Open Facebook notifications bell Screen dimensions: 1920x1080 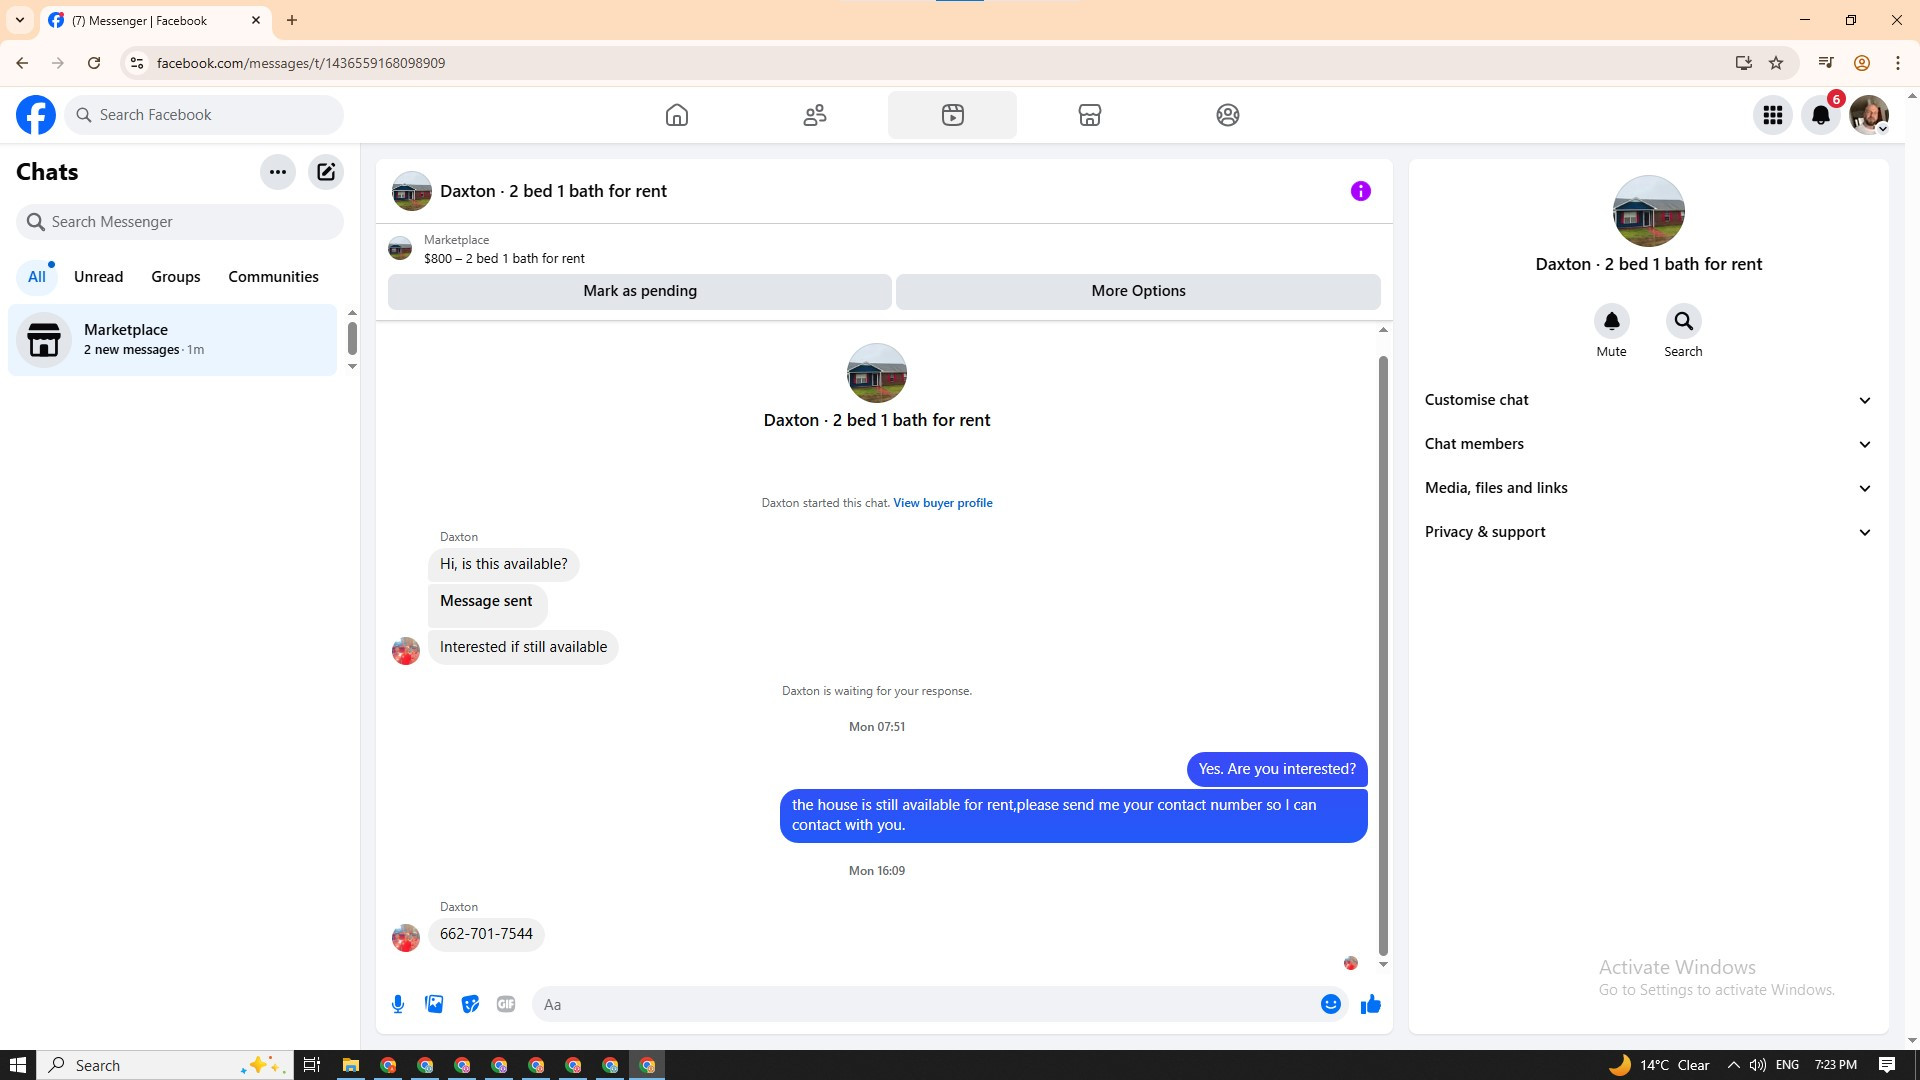[1820, 115]
